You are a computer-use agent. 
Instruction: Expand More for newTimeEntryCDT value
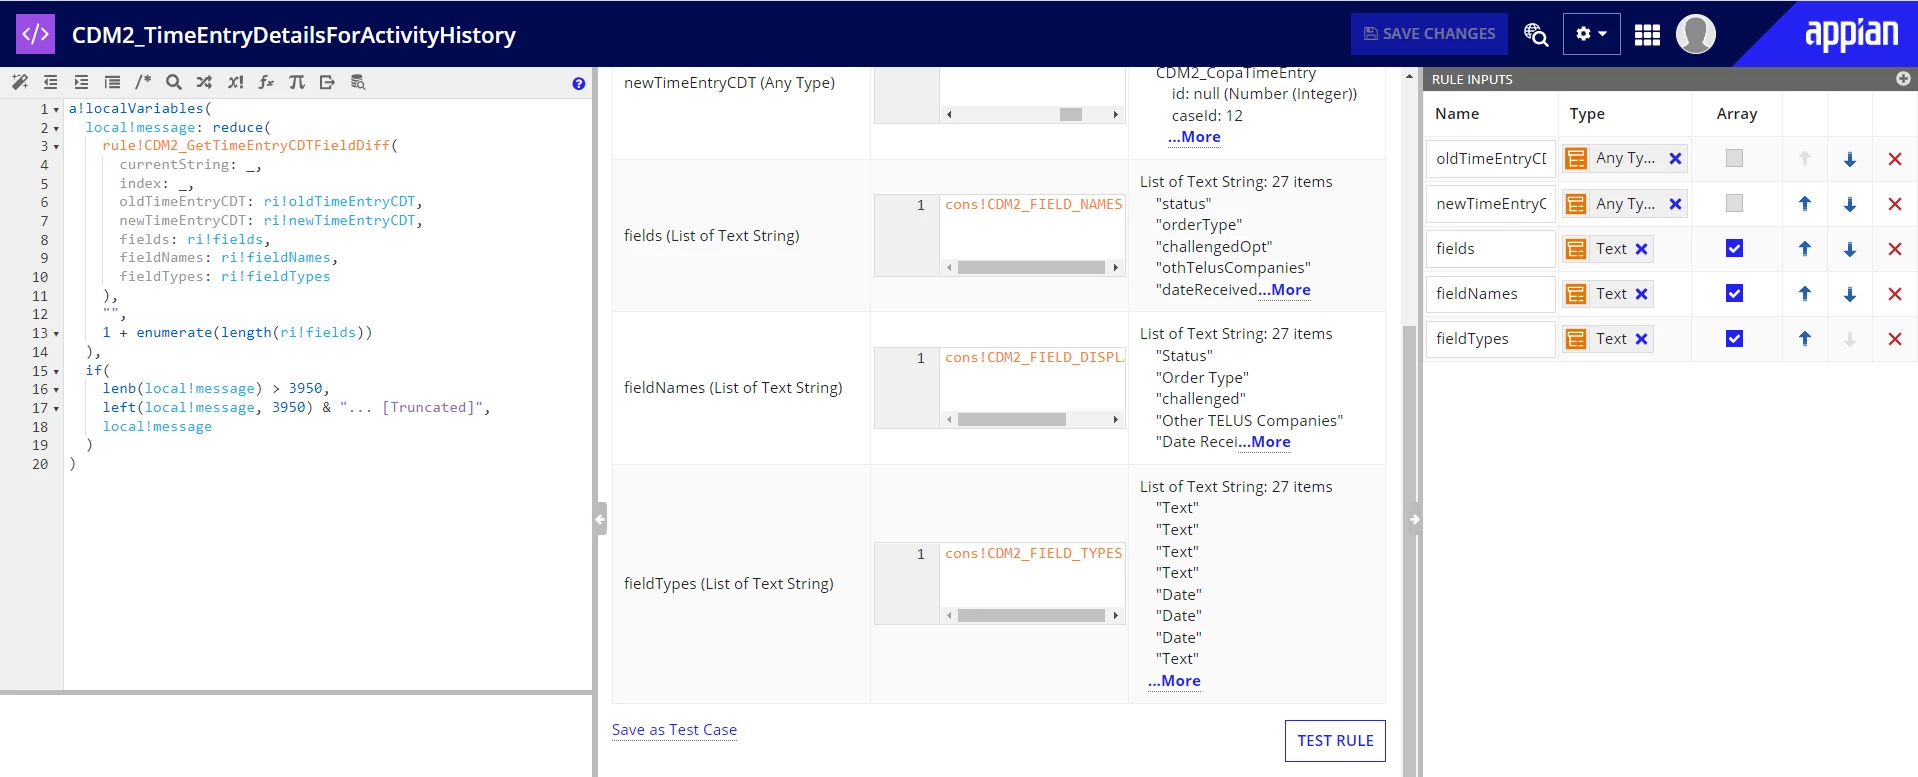[1194, 137]
